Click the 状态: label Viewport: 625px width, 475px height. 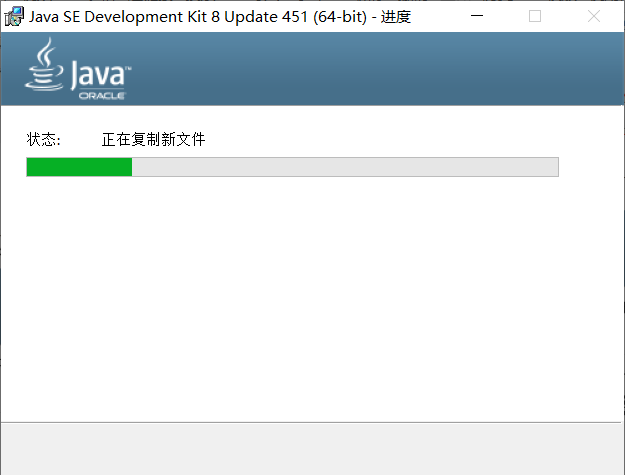point(43,139)
